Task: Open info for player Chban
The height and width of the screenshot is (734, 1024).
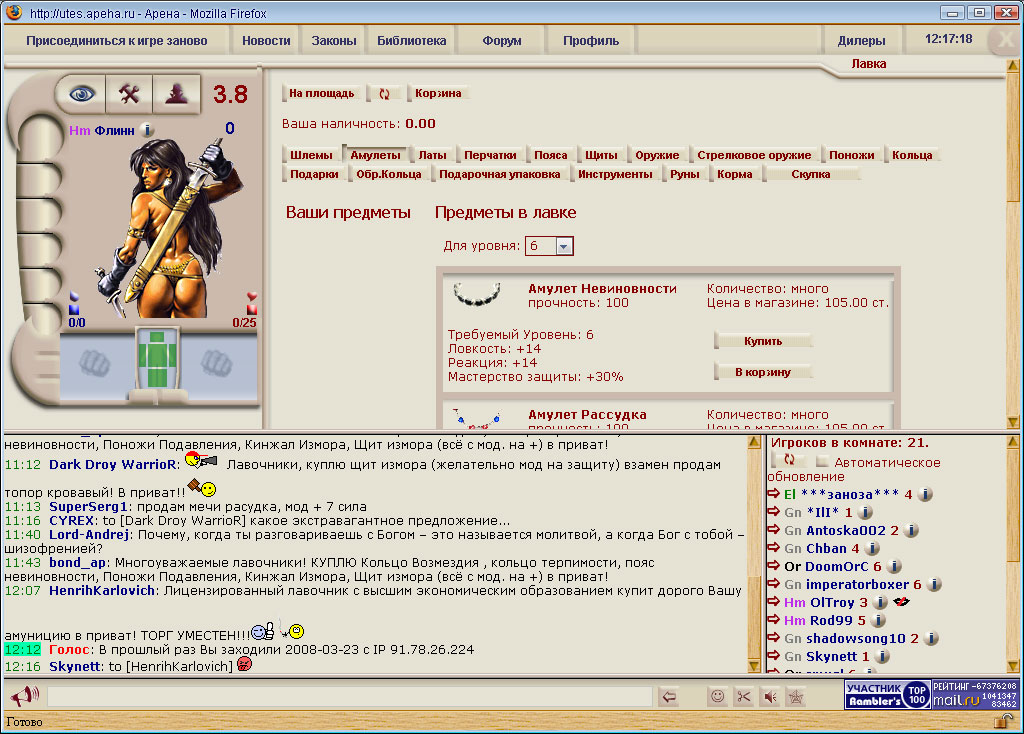Action: click(872, 549)
